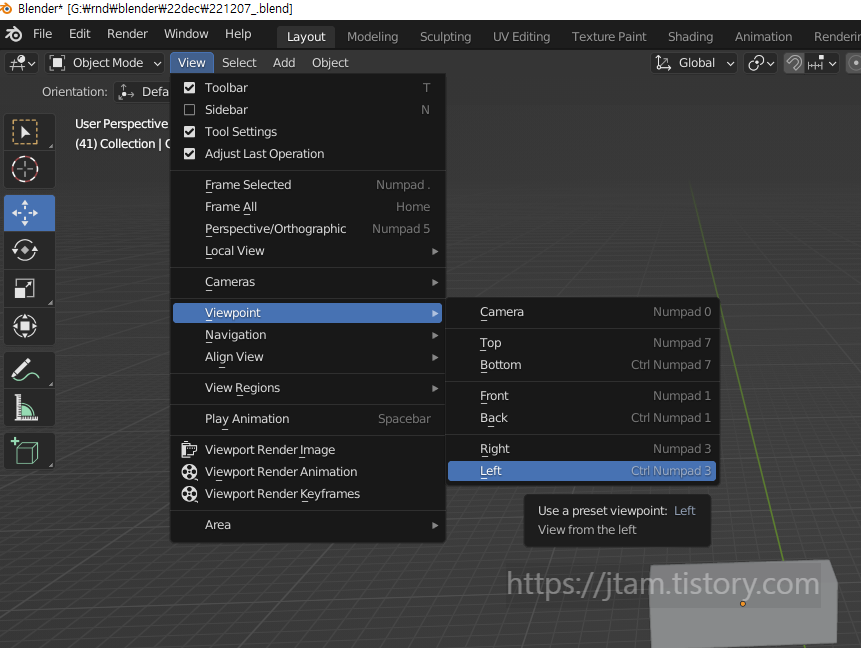Open the Object header menu
861x648 pixels.
[x=330, y=63]
